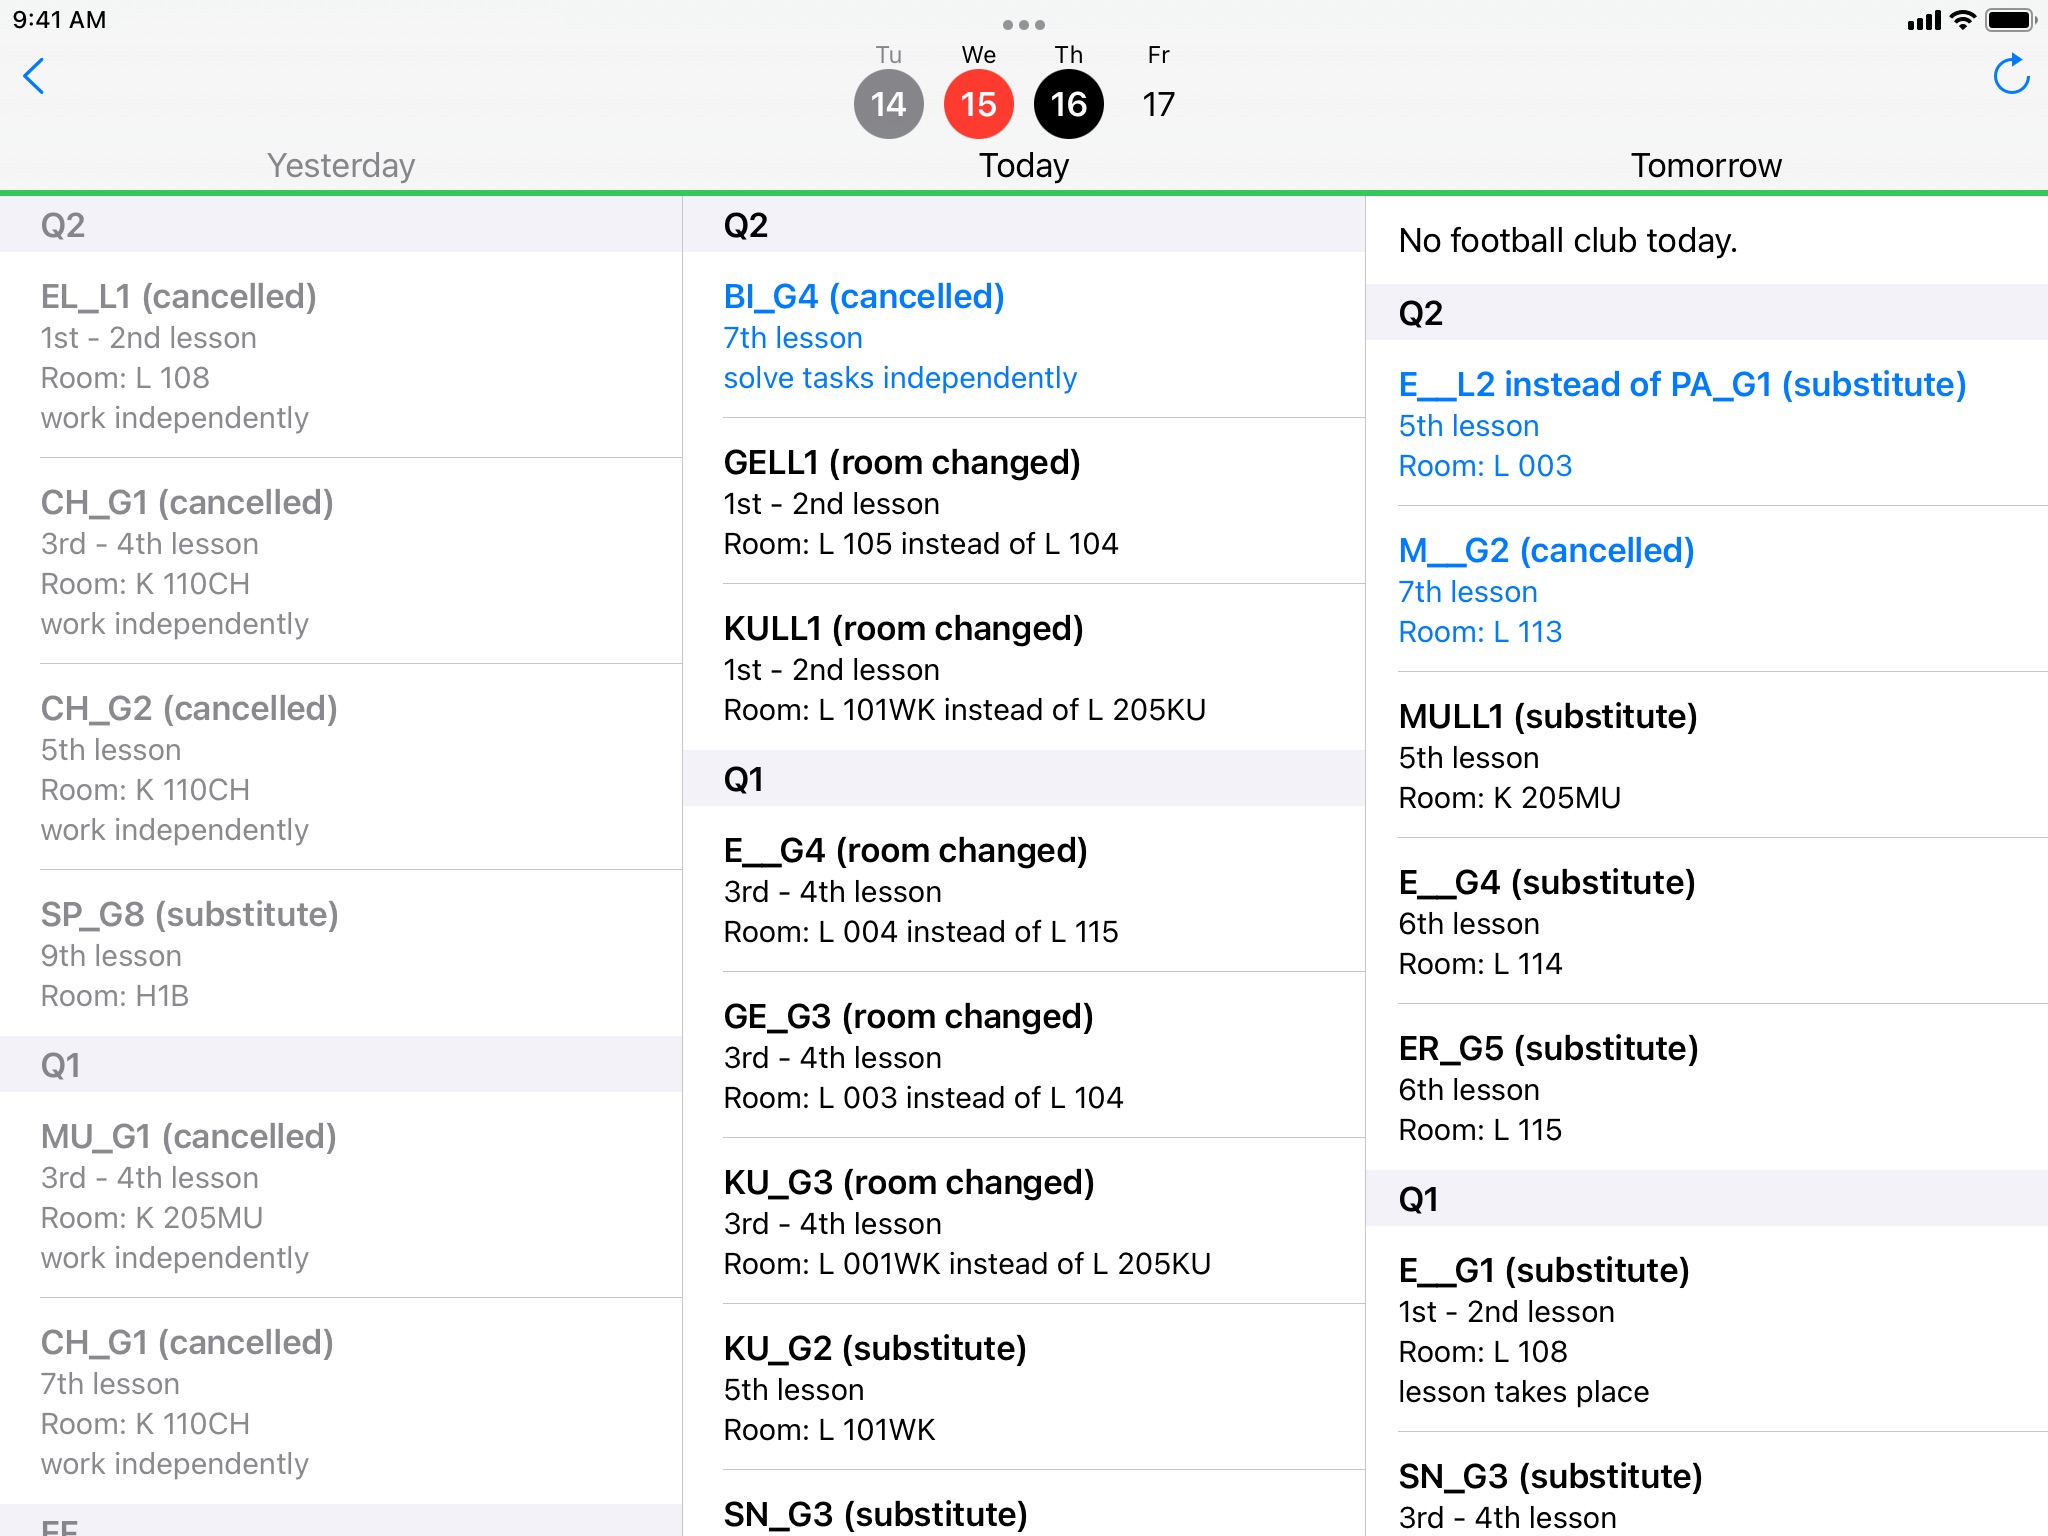Select E__G1 (substitute) entry
Screen dimensions: 2048x1536
point(1706,1329)
